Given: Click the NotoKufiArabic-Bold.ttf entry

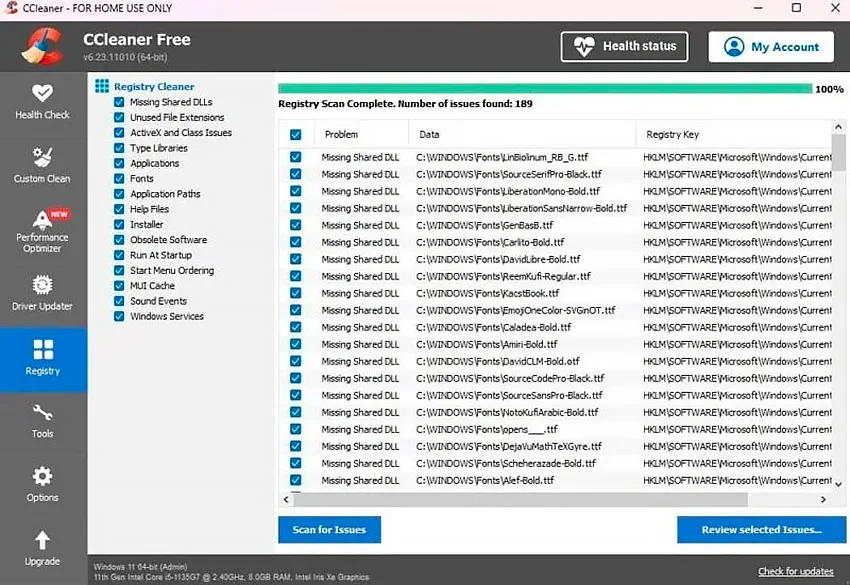Looking at the screenshot, I should coord(507,412).
